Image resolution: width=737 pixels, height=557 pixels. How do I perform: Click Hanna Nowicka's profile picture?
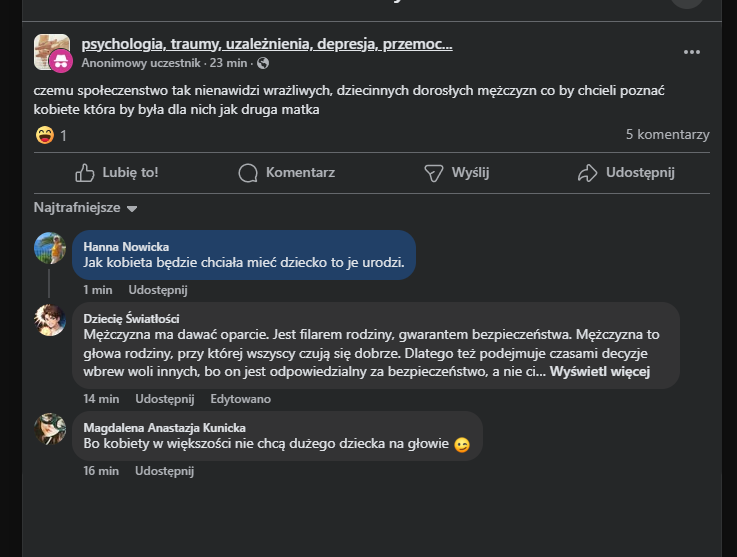[50, 248]
